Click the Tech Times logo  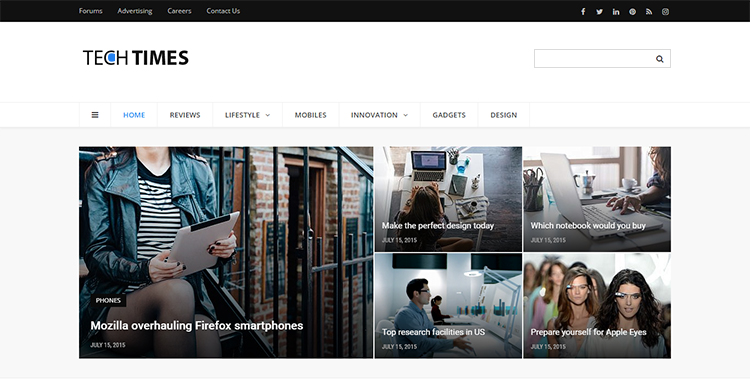coord(136,58)
